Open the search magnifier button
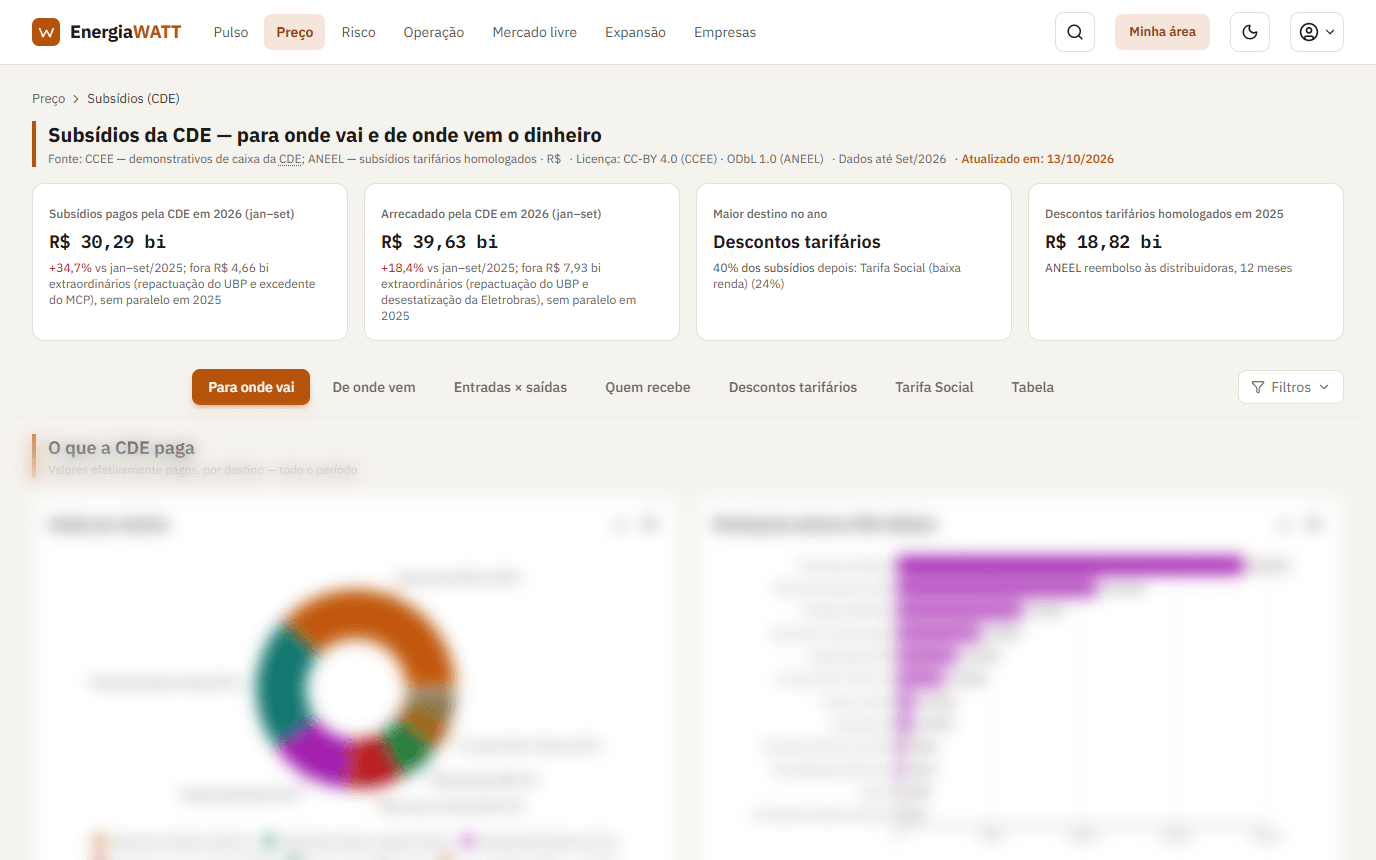1376x860 pixels. pyautogui.click(x=1075, y=32)
